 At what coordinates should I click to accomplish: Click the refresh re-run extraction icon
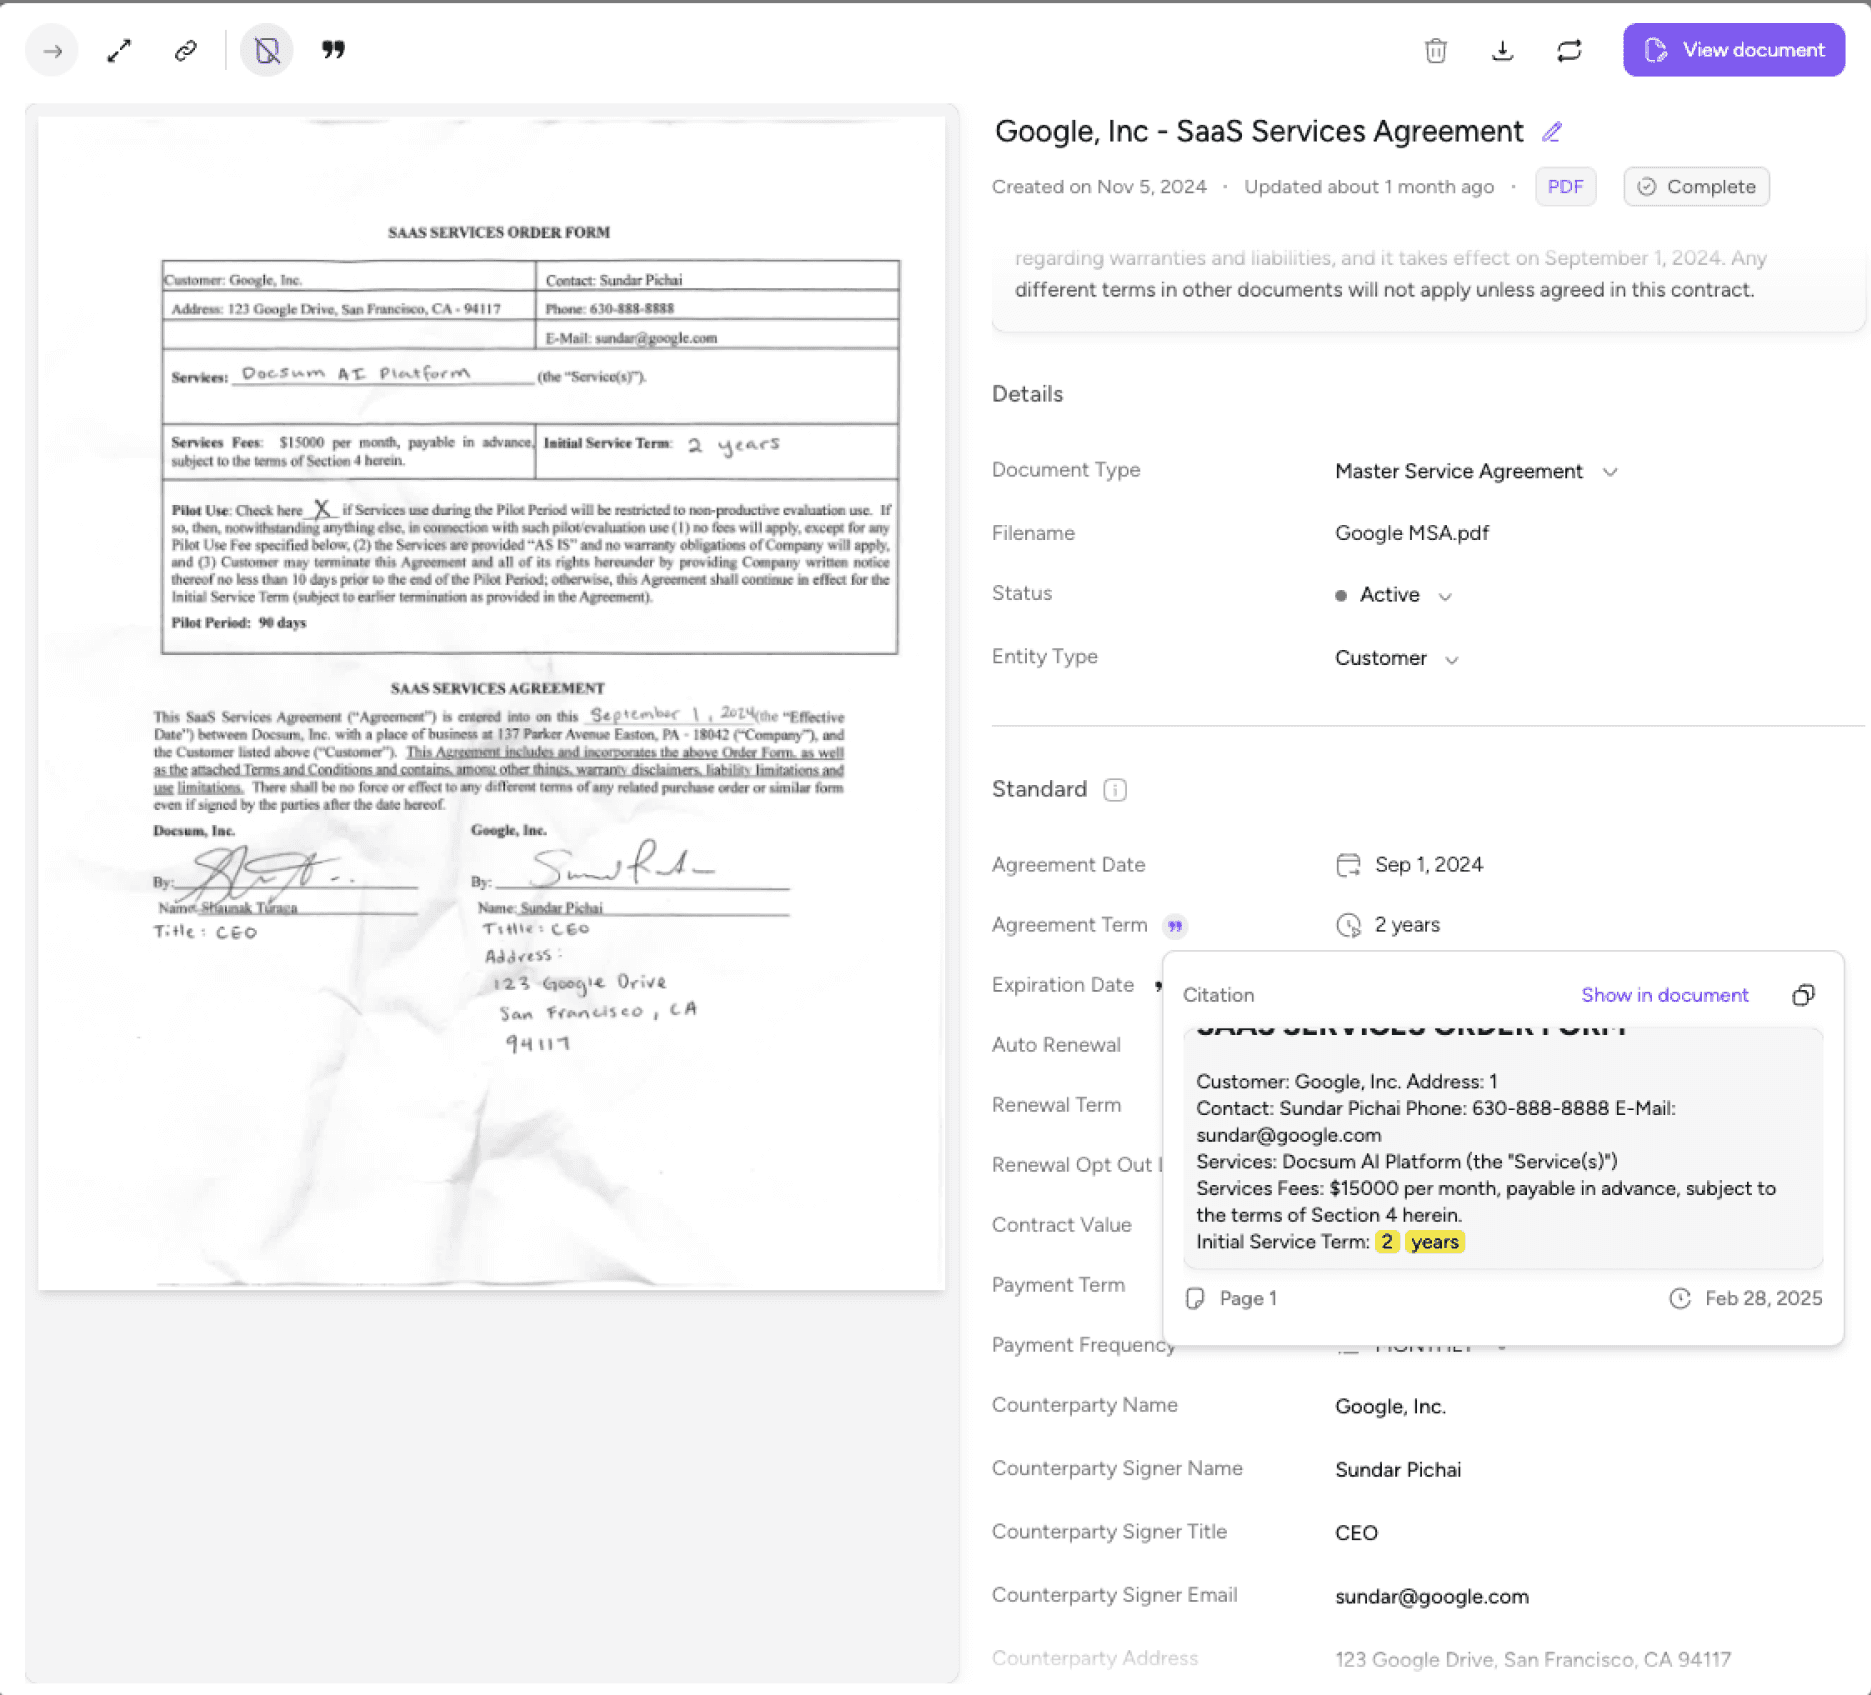(x=1569, y=50)
